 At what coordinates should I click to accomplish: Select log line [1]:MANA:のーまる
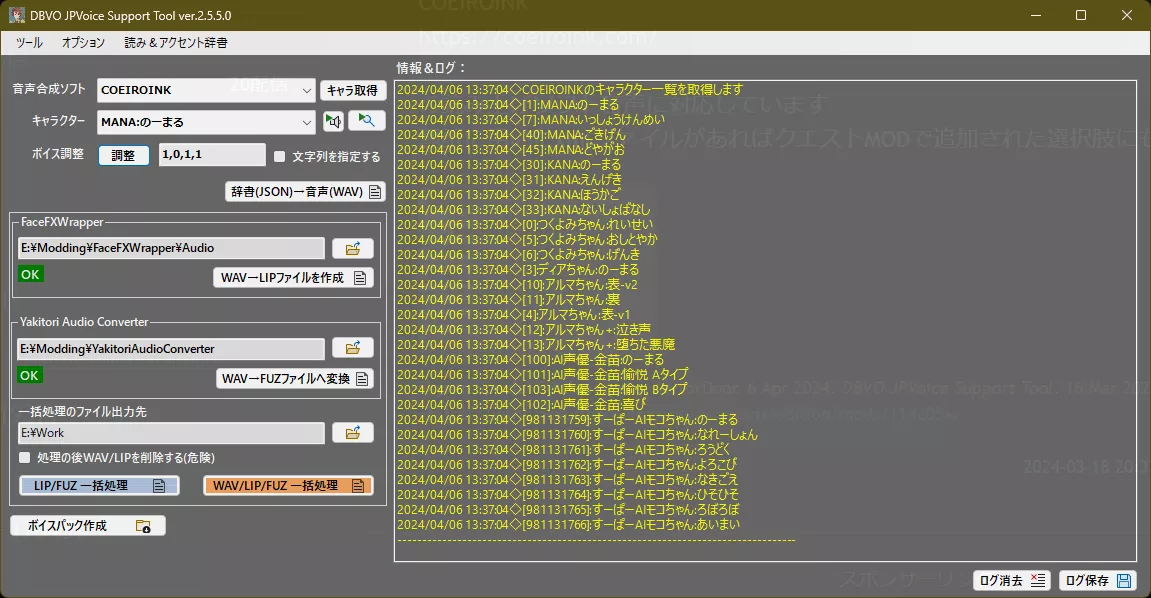pyautogui.click(x=508, y=104)
